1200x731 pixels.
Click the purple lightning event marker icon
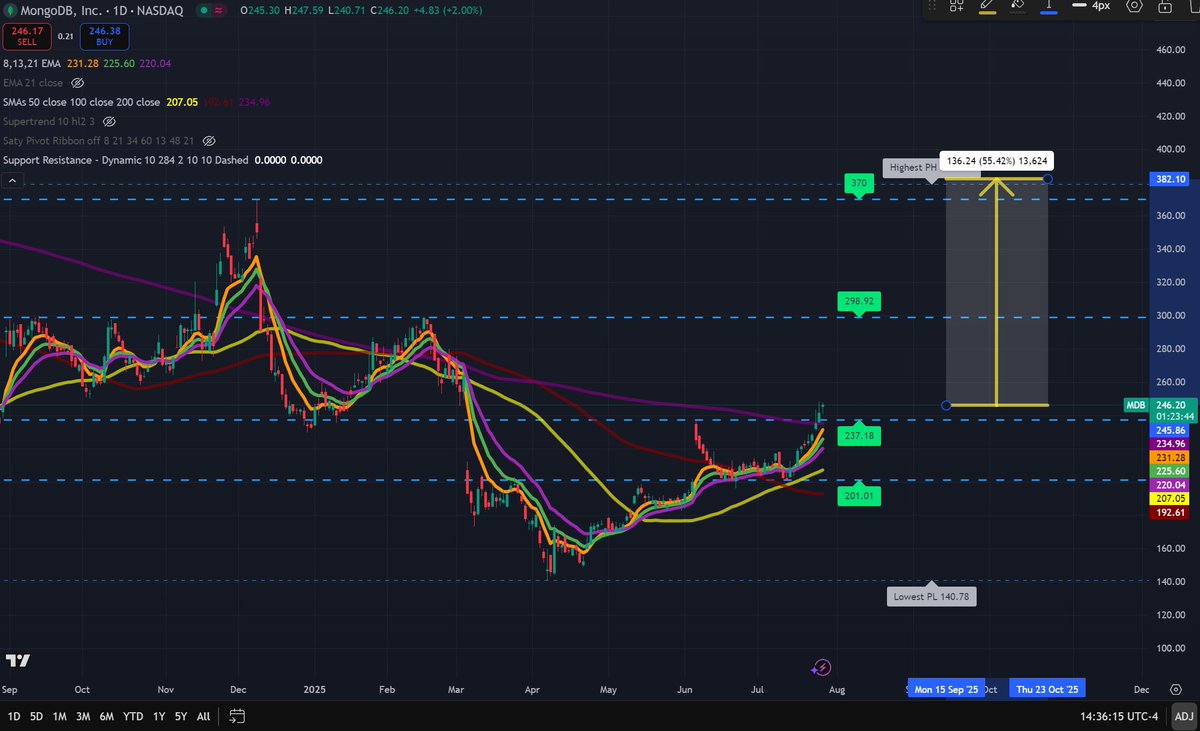pyautogui.click(x=822, y=667)
